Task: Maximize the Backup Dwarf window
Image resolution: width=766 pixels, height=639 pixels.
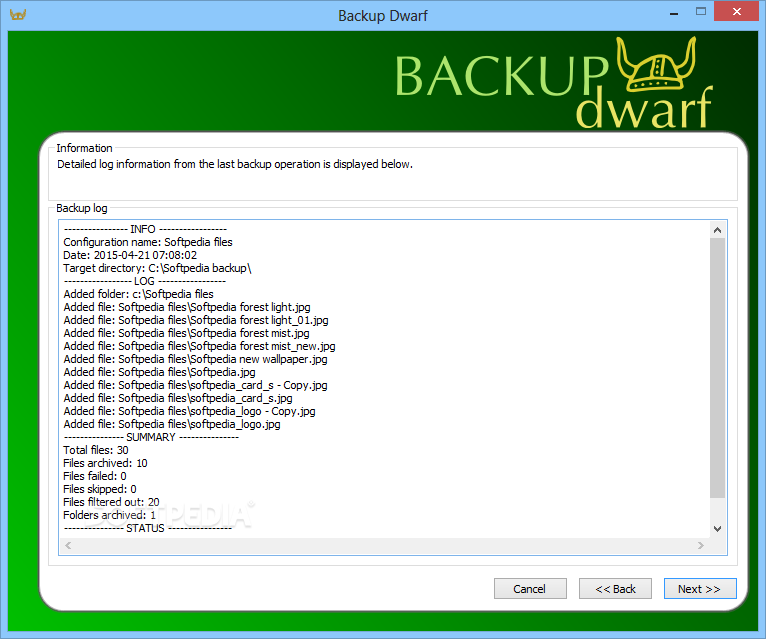Action: click(x=701, y=12)
